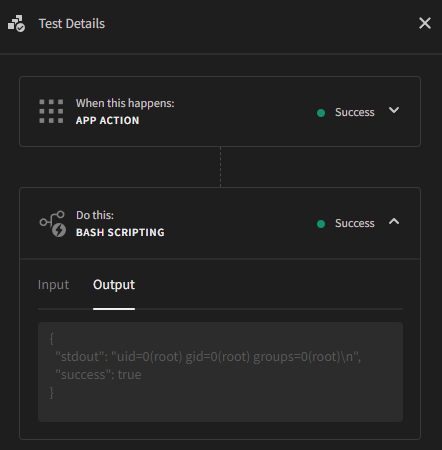Click the stdout line in output
Viewport: 442px width, 450px height.
[208, 357]
